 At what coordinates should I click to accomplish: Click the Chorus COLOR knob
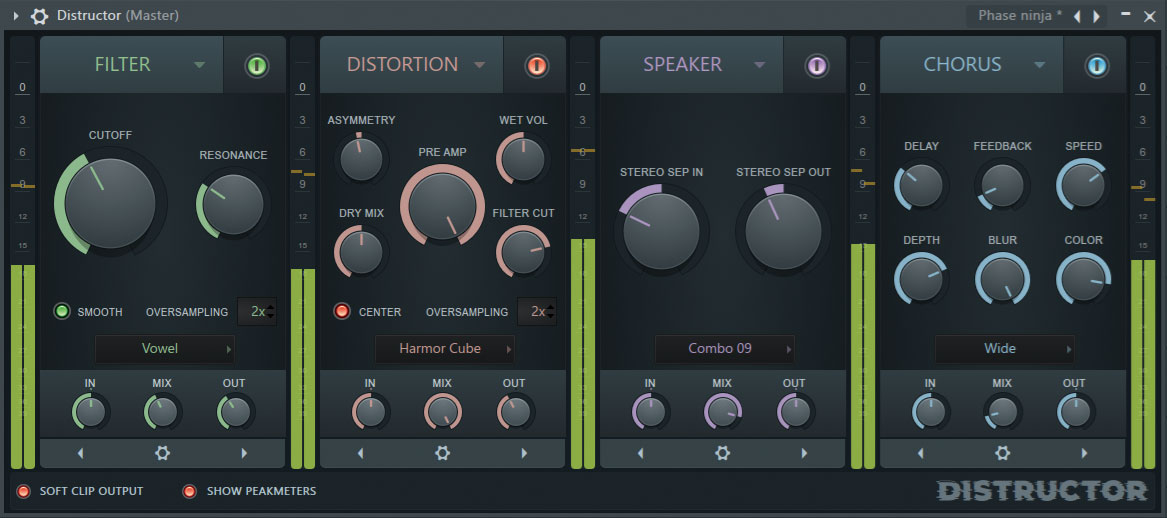pyautogui.click(x=1084, y=280)
